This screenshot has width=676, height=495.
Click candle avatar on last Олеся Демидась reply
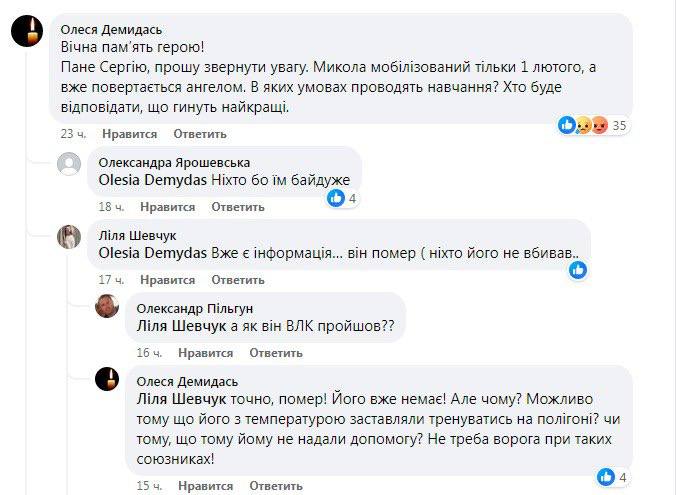click(107, 380)
